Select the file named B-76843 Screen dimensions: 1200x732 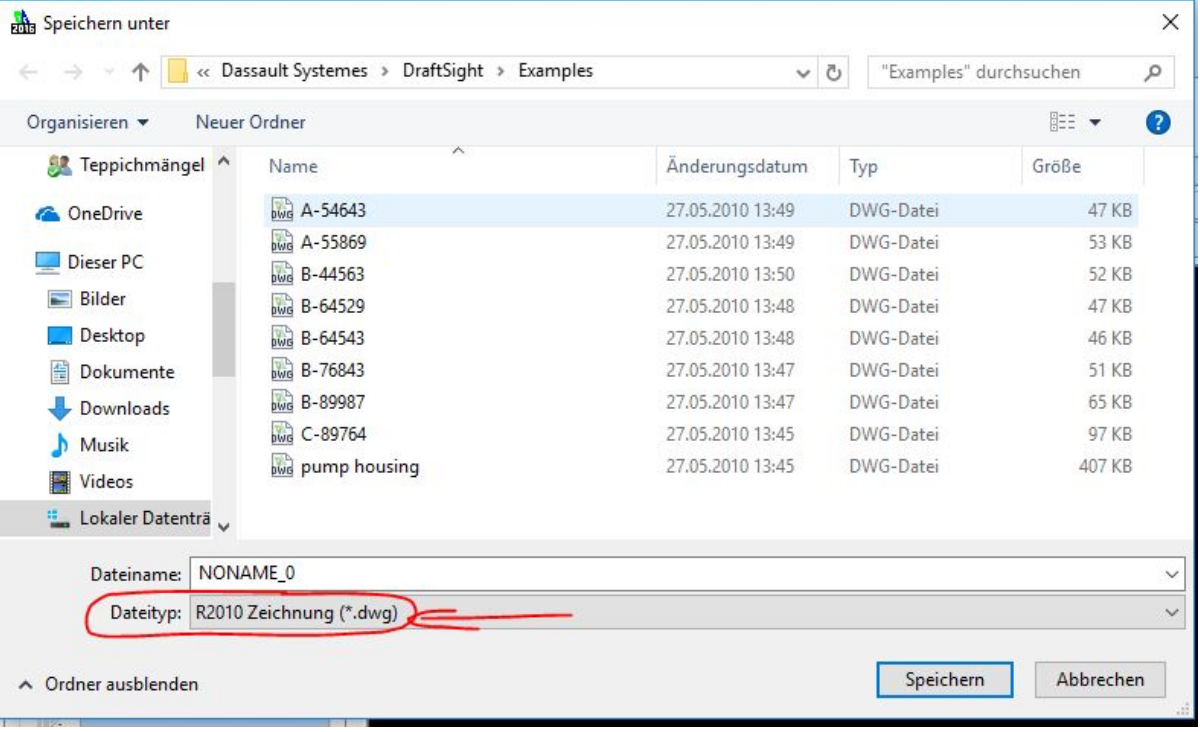point(333,370)
